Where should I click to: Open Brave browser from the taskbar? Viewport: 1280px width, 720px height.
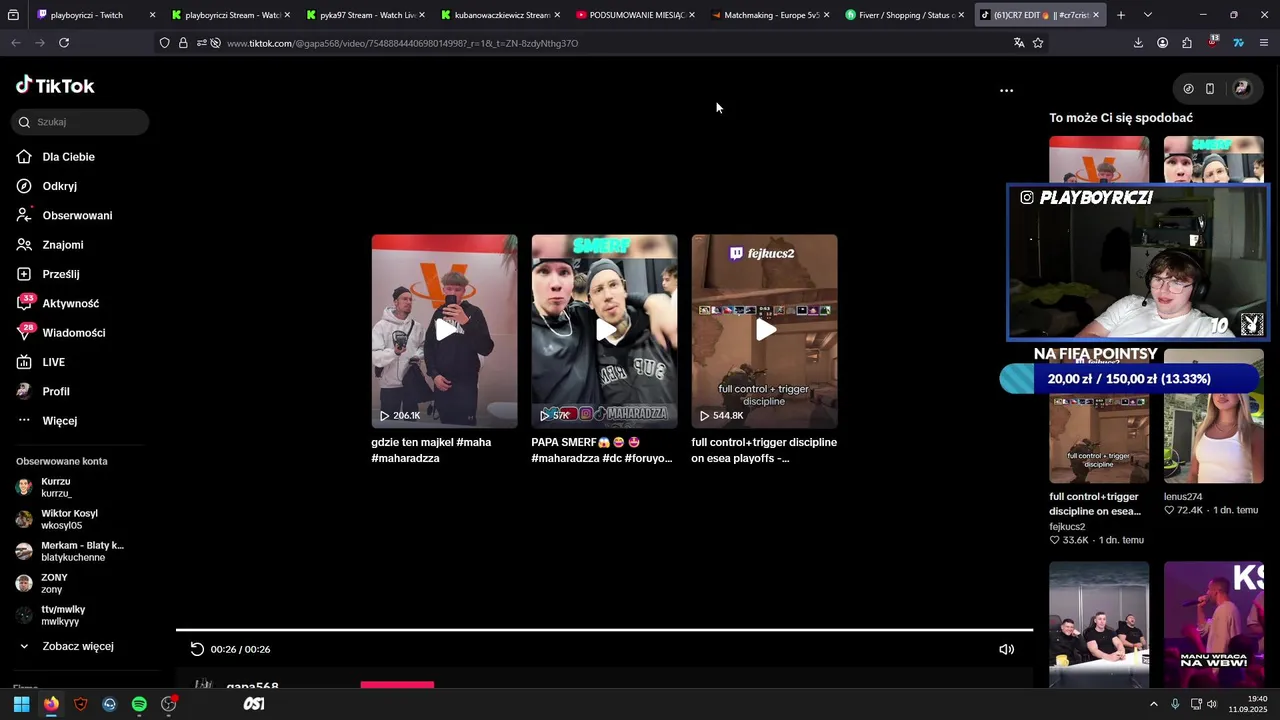(80, 704)
